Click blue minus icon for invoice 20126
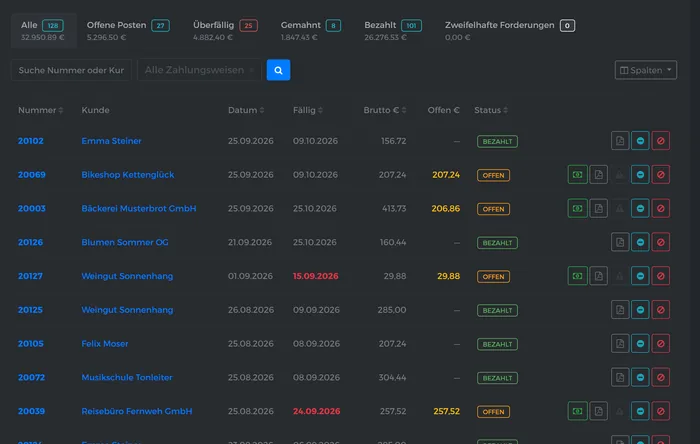 tap(640, 242)
